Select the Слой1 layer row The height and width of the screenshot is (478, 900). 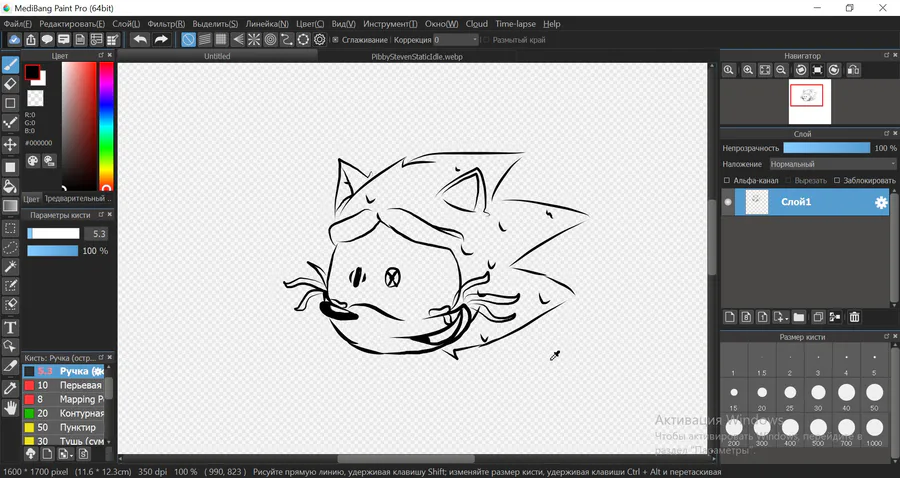pos(805,202)
